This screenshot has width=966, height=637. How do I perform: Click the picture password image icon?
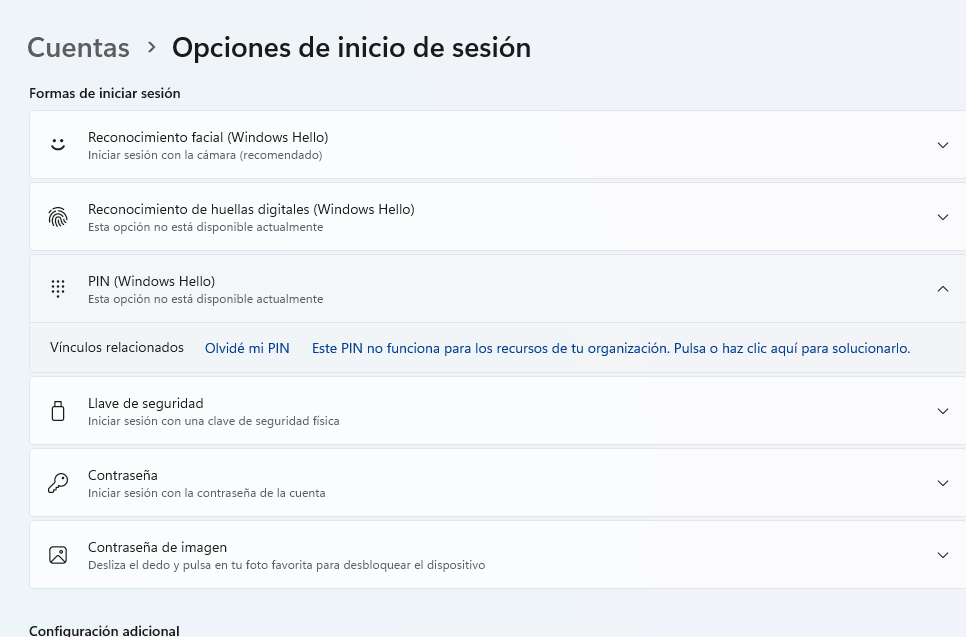(58, 555)
